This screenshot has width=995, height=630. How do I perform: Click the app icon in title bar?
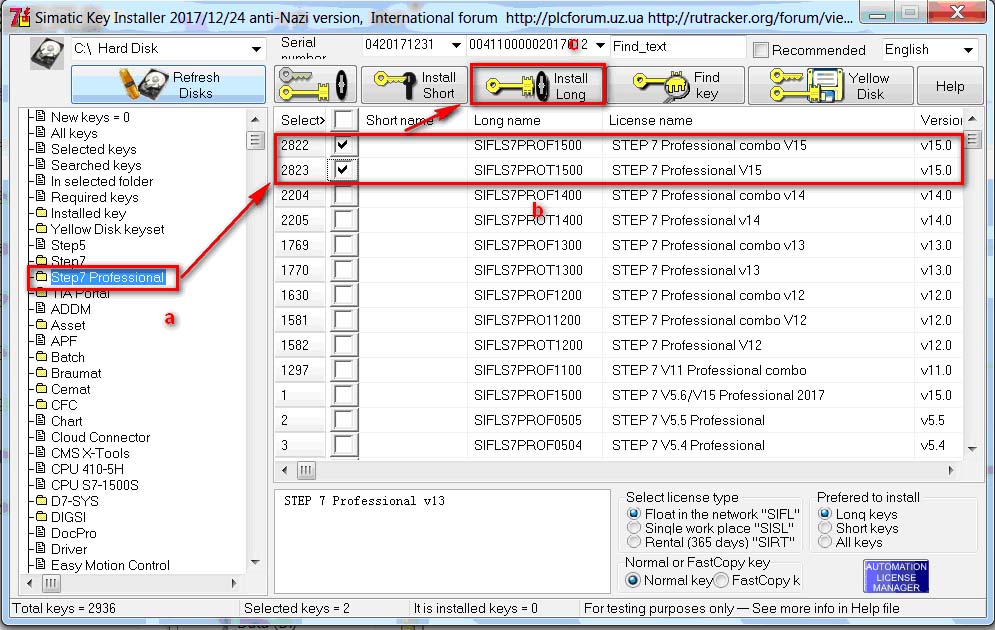coord(20,16)
